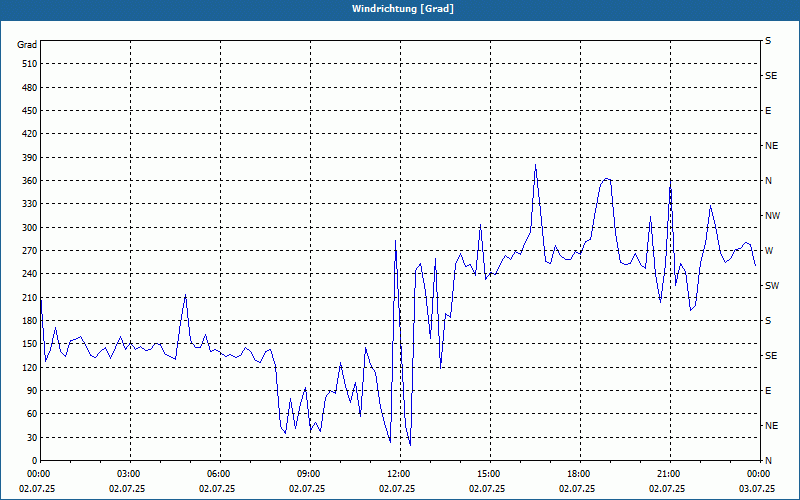Click the 21:00 time axis label
The height and width of the screenshot is (500, 800).
click(667, 473)
